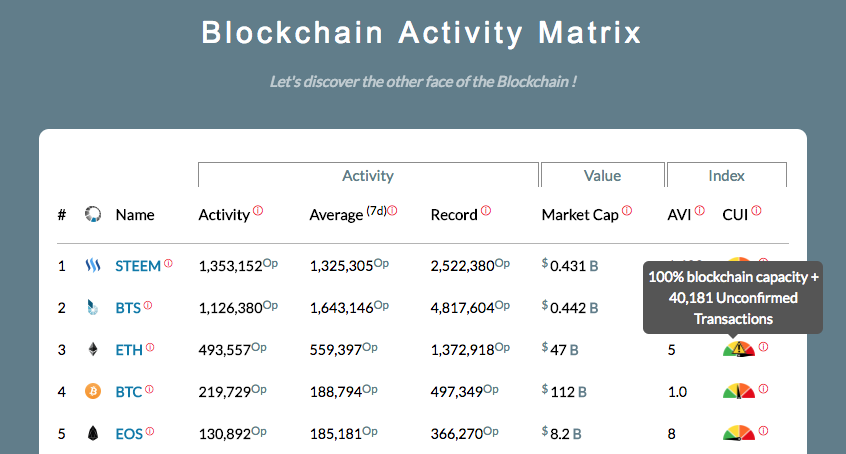The image size is (846, 454).
Task: Click the EOS coin logo icon
Action: (93, 433)
